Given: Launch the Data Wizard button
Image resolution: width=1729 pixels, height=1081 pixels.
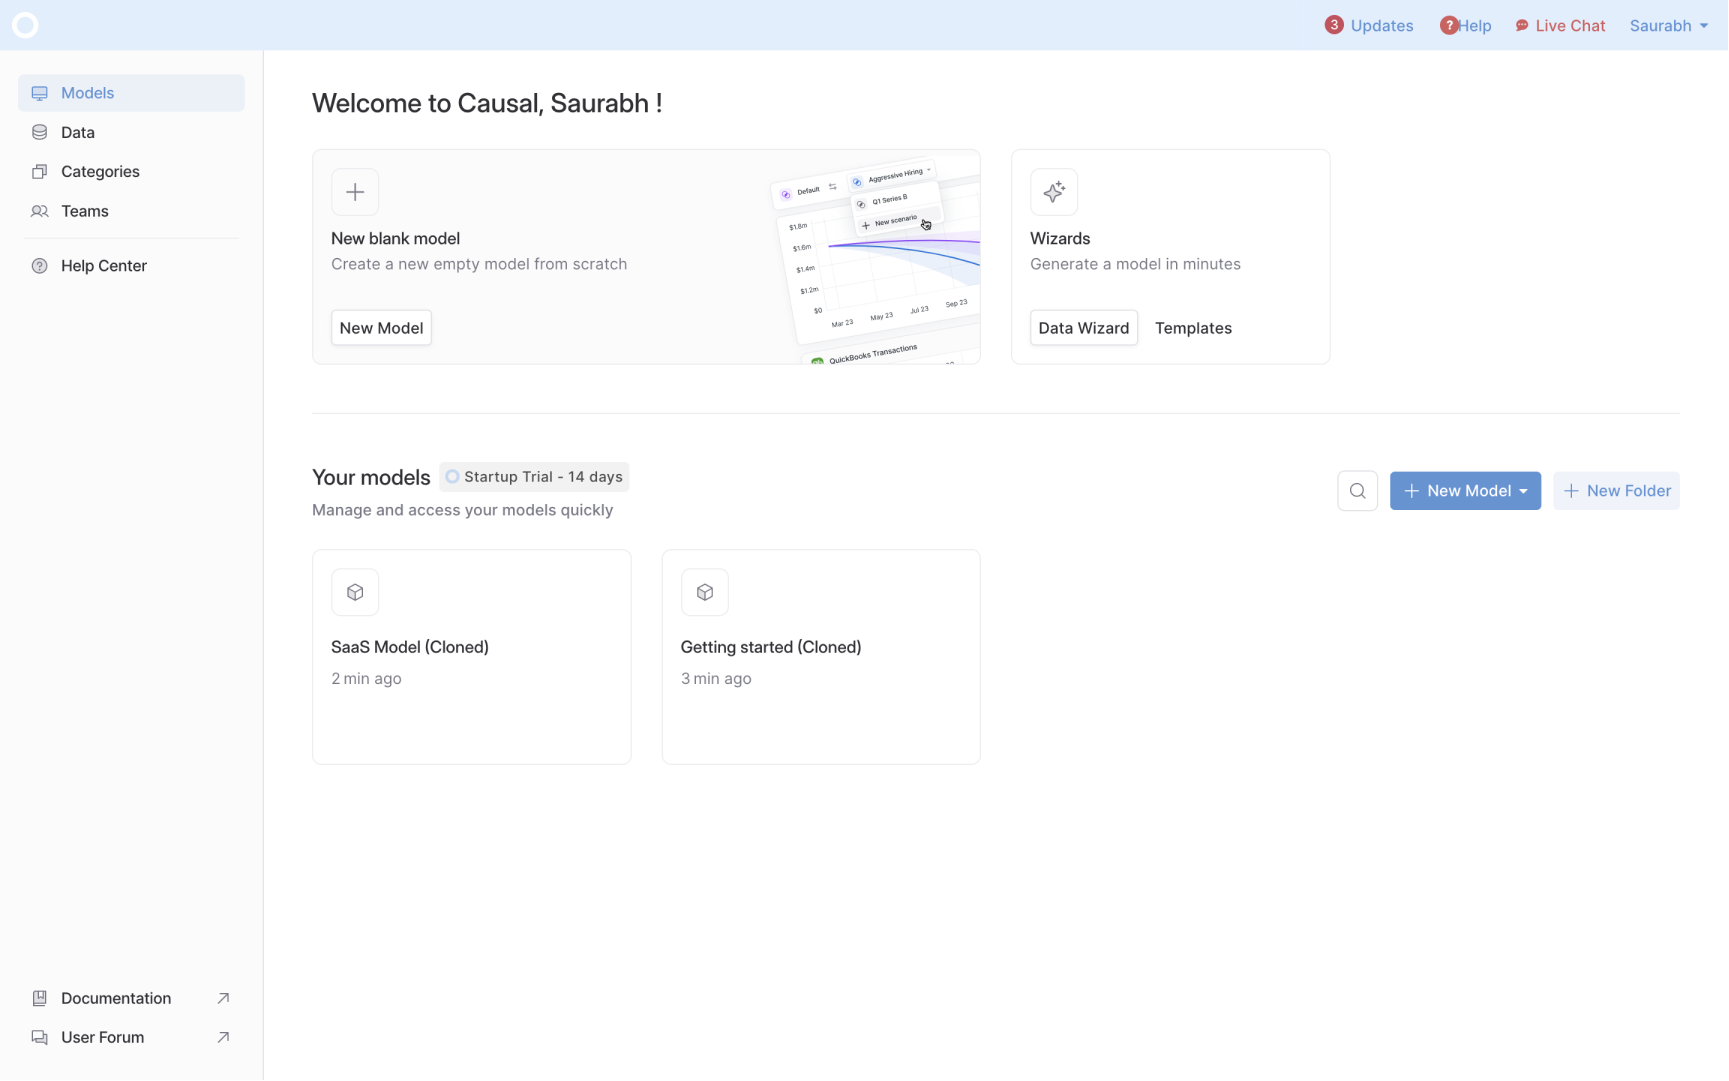Looking at the screenshot, I should pos(1083,328).
